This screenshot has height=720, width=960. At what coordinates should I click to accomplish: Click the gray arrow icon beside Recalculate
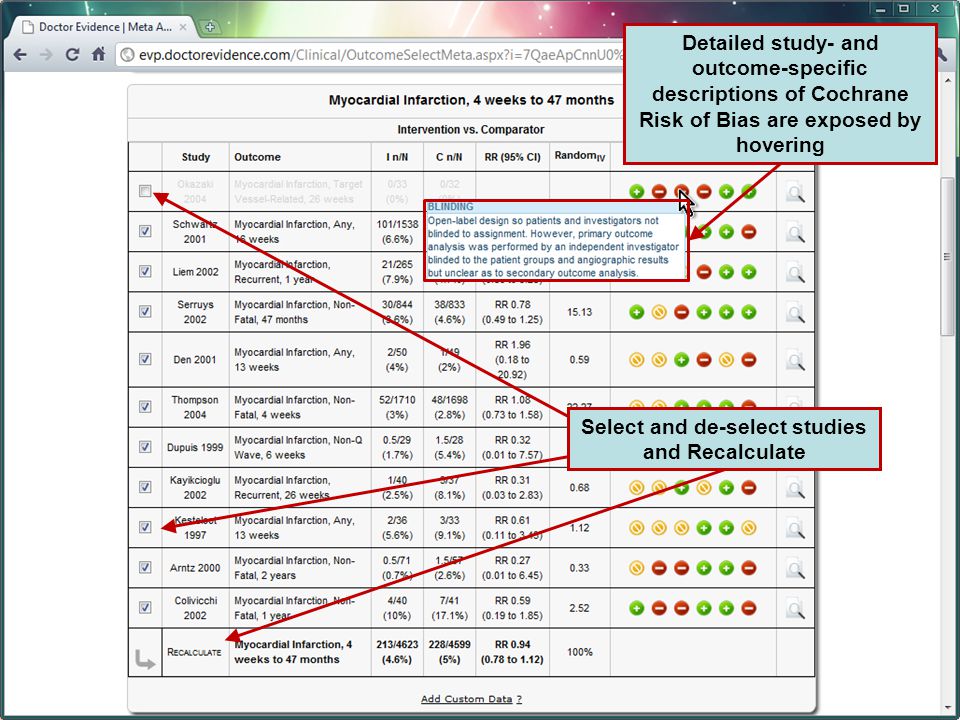[x=144, y=659]
